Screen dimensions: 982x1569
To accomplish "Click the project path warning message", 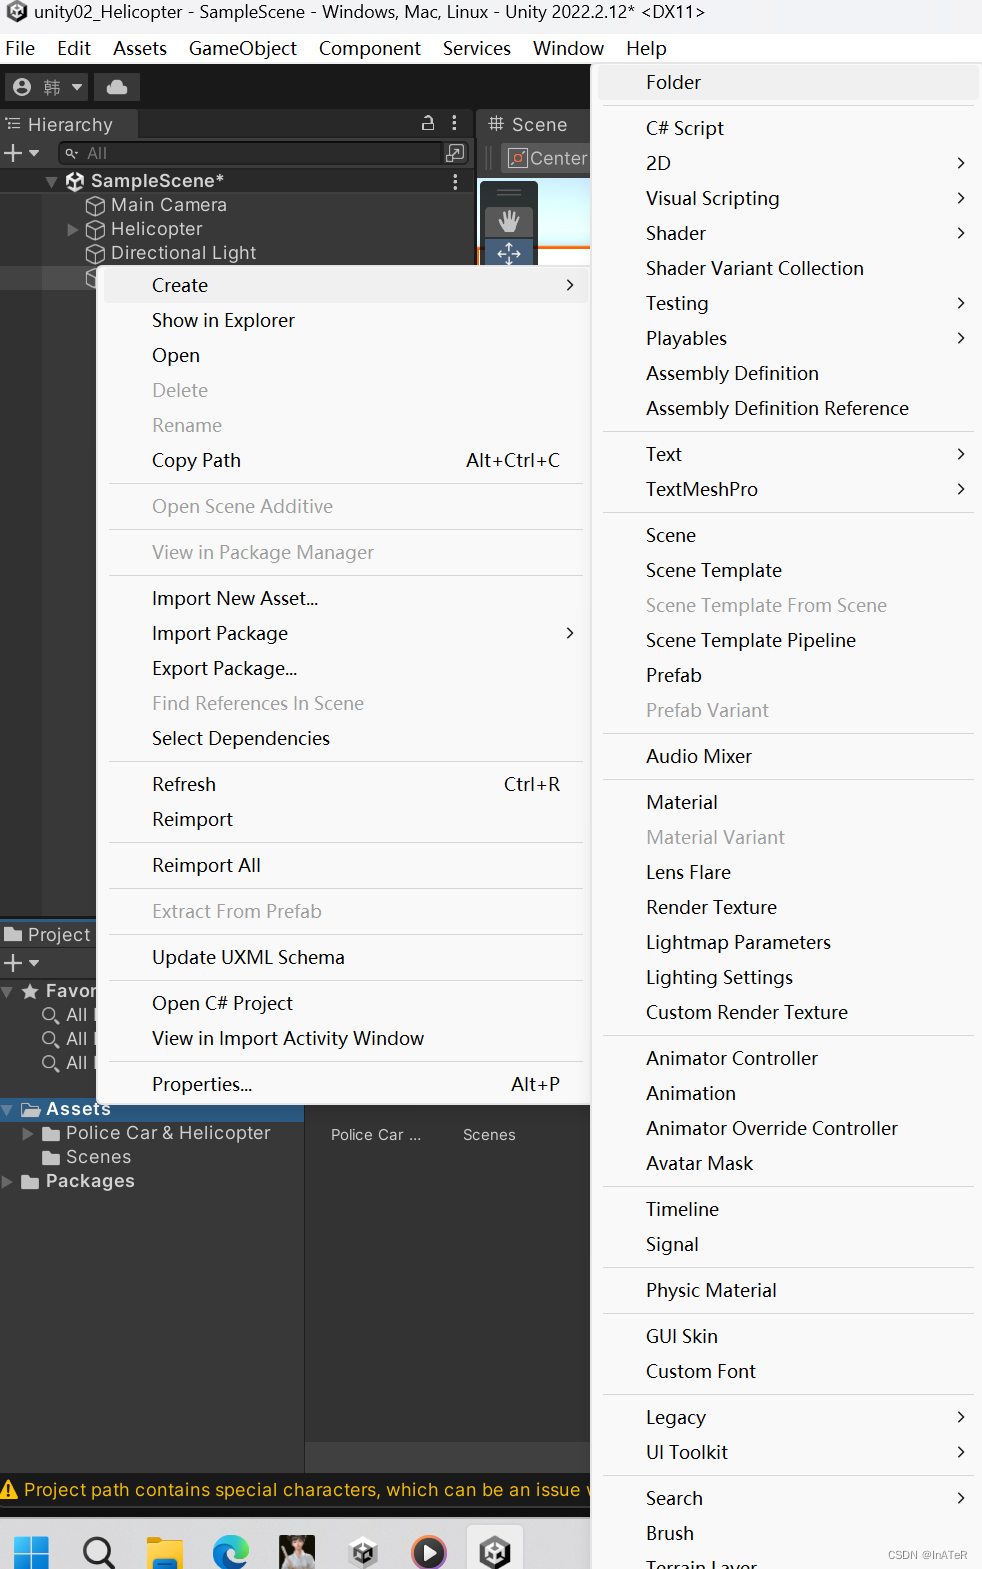I will point(295,1490).
